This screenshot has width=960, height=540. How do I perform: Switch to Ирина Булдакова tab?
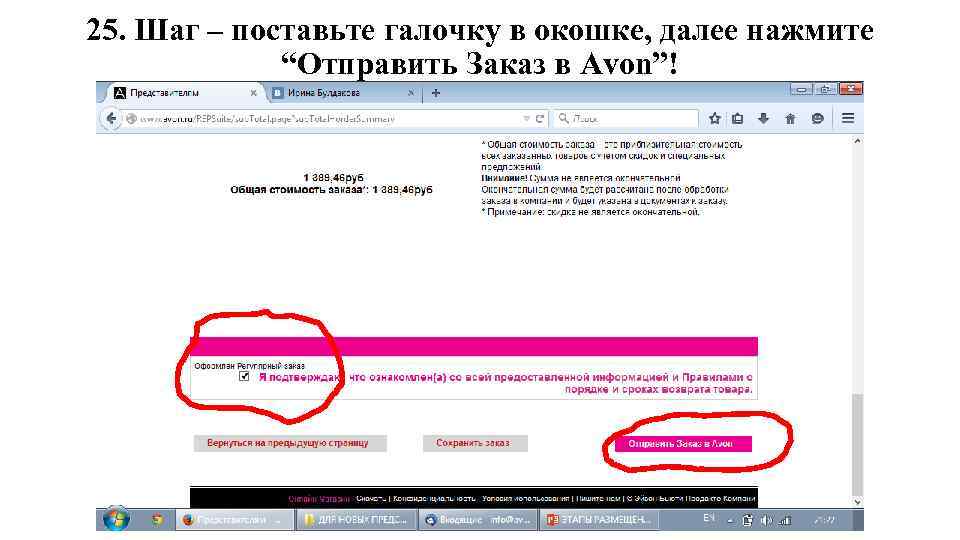coord(343,93)
